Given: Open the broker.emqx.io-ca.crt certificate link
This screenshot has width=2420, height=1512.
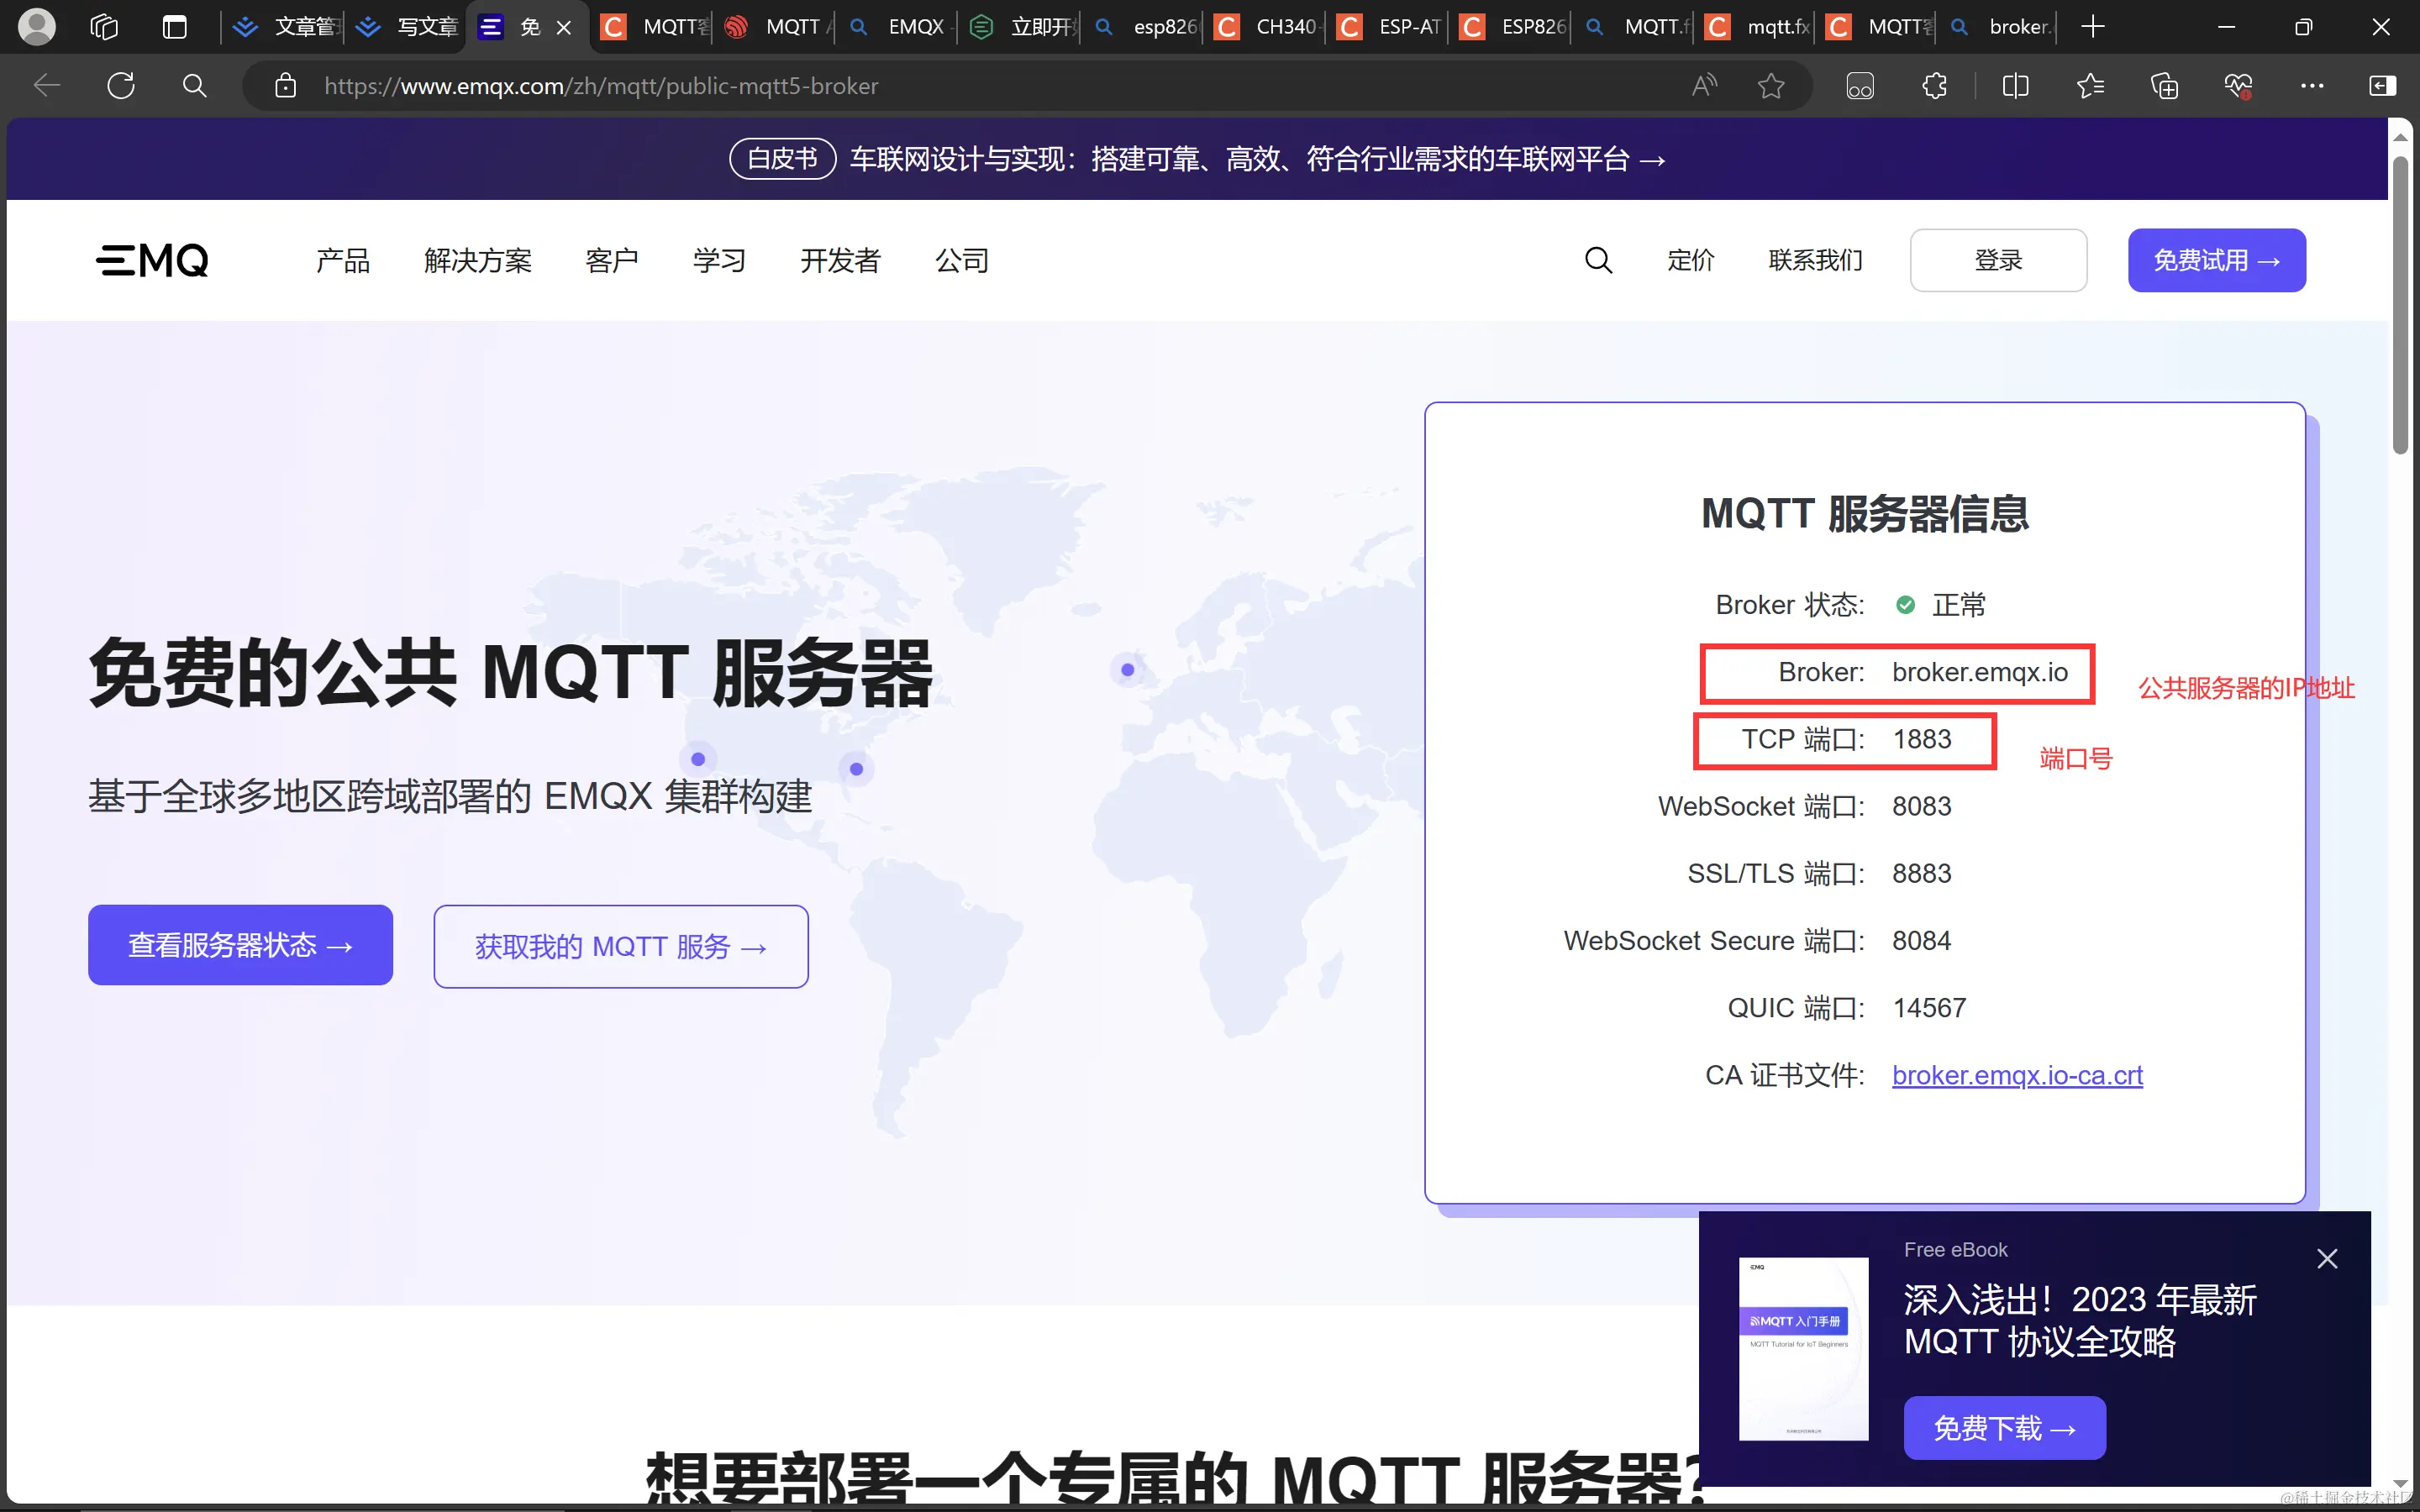Looking at the screenshot, I should click(x=2017, y=1075).
